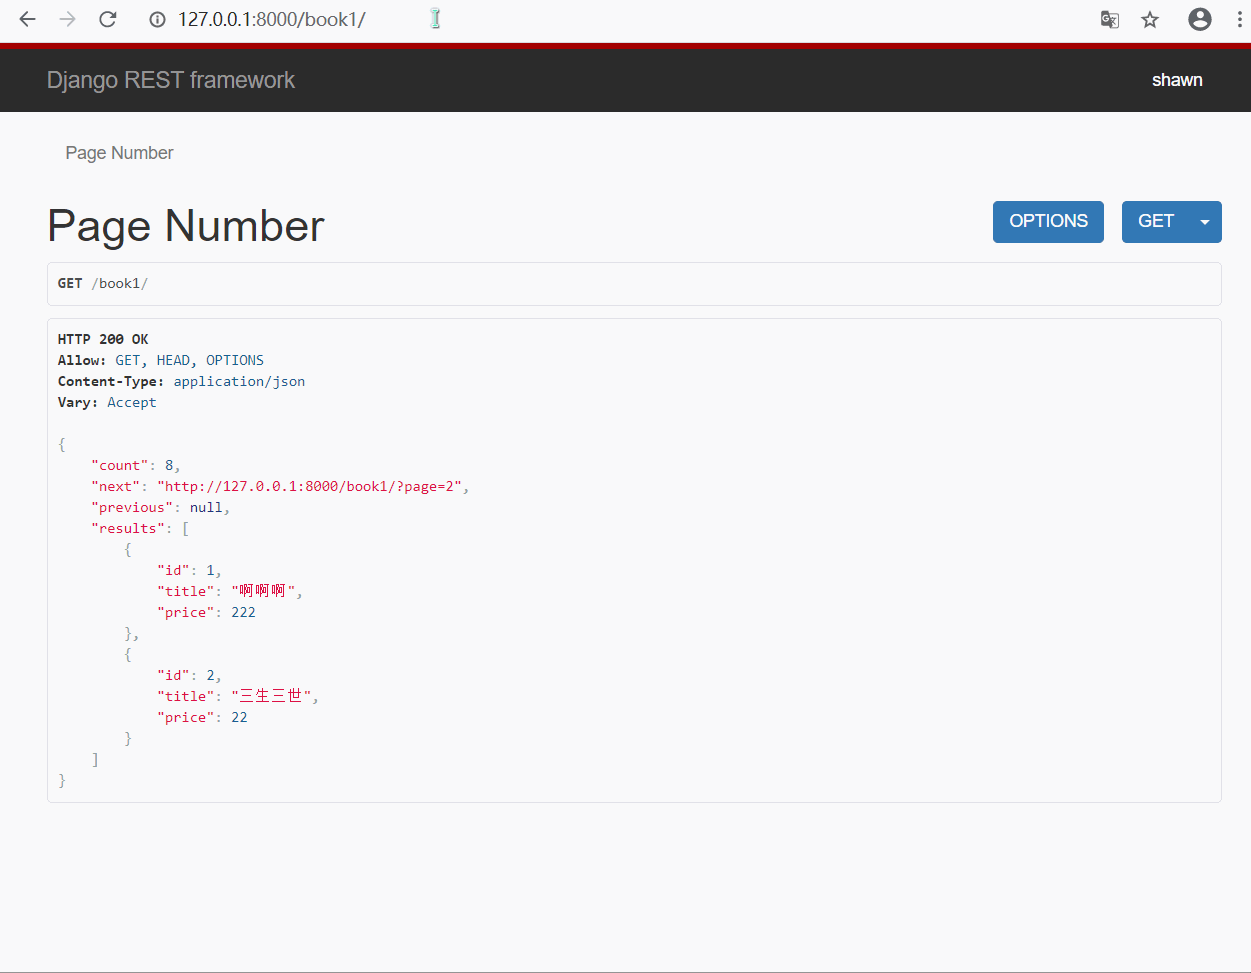The width and height of the screenshot is (1251, 973).
Task: Click the GET /book1/ request line
Action: click(x=103, y=284)
